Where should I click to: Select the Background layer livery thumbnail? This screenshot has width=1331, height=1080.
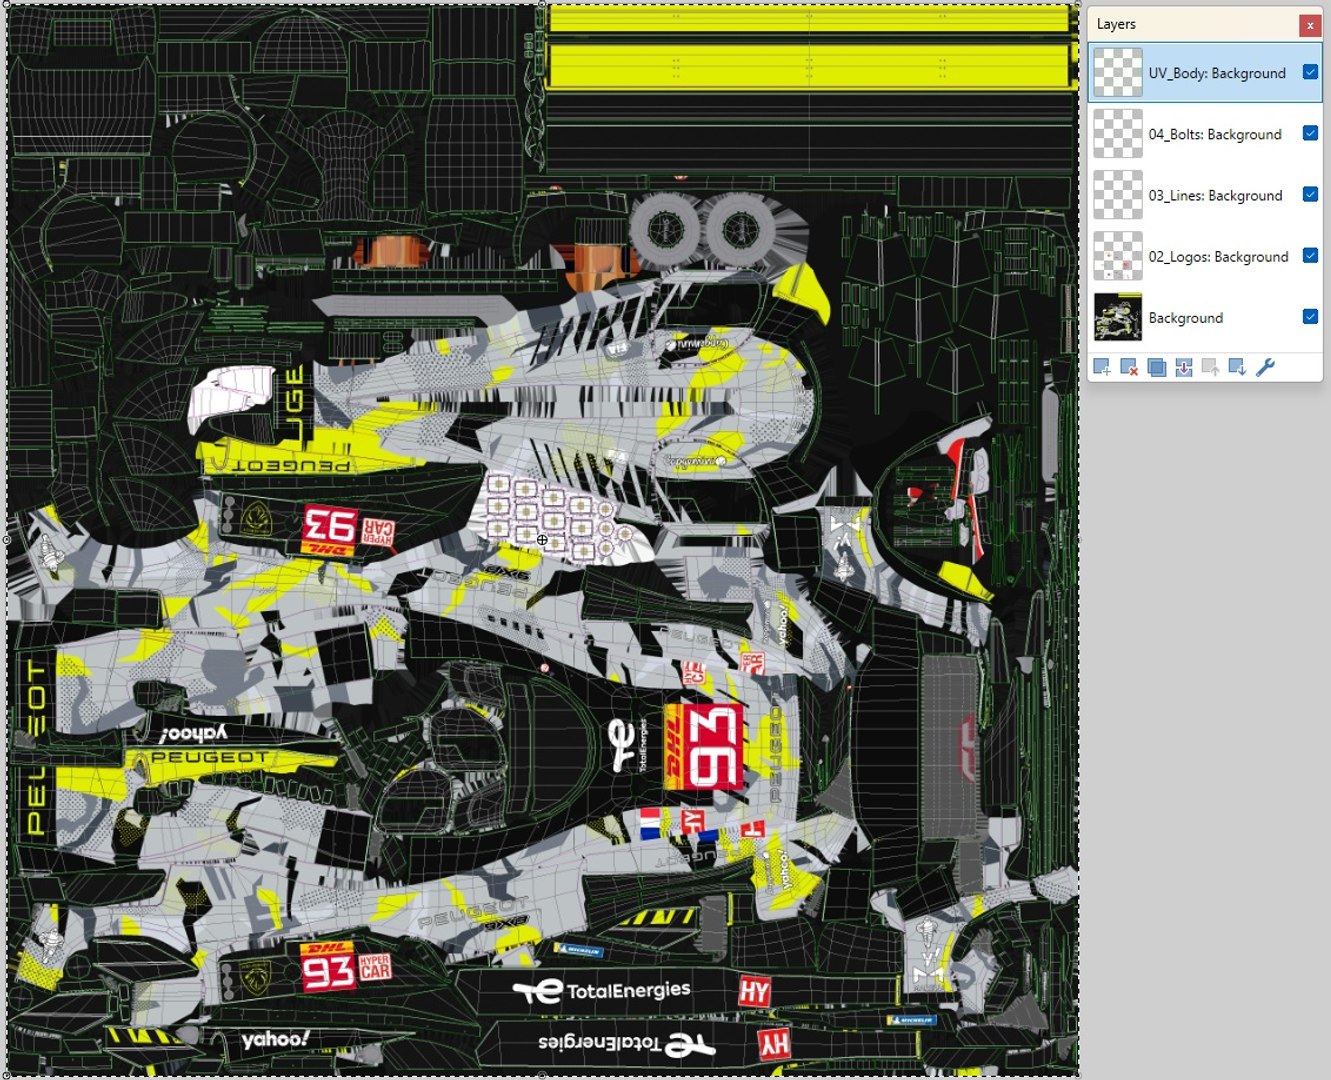point(1117,317)
